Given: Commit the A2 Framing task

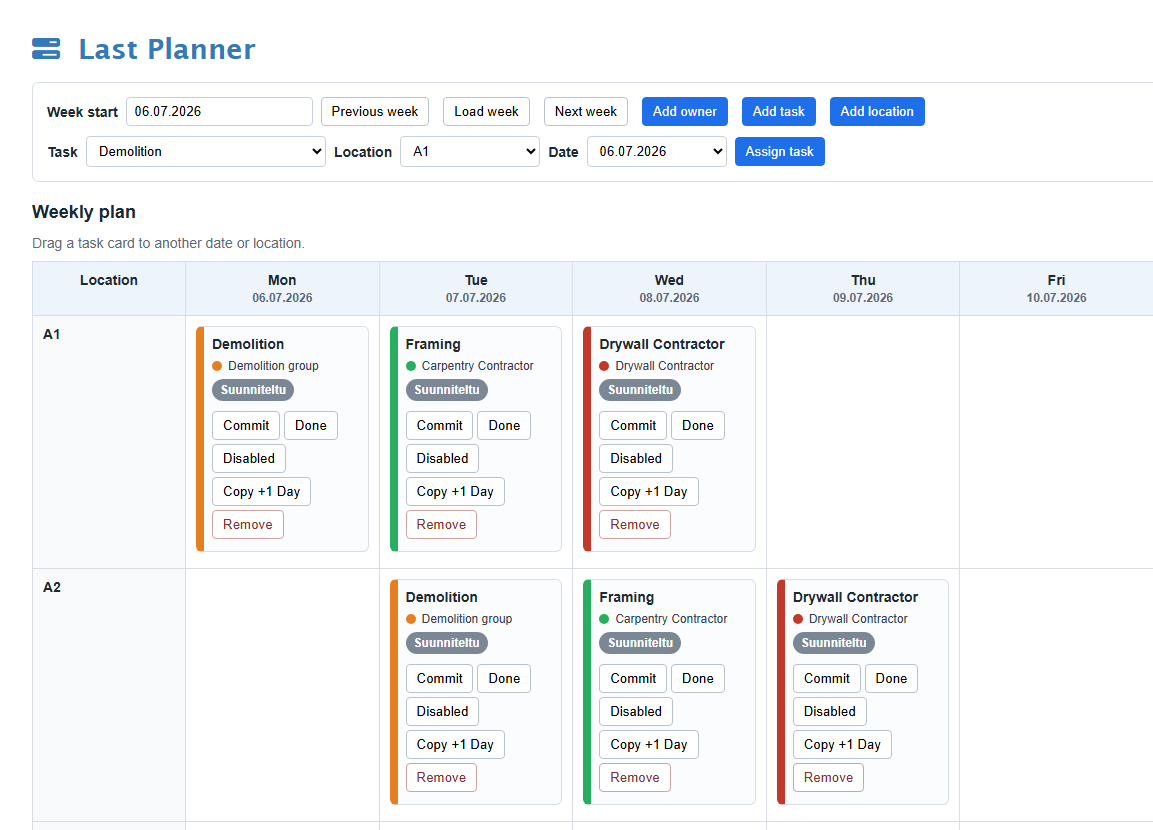Looking at the screenshot, I should 633,679.
